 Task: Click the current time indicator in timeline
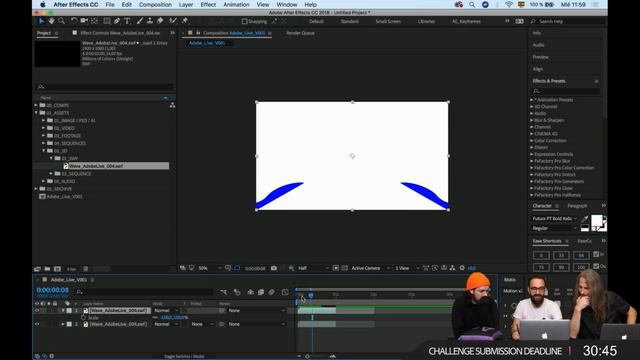click(311, 295)
